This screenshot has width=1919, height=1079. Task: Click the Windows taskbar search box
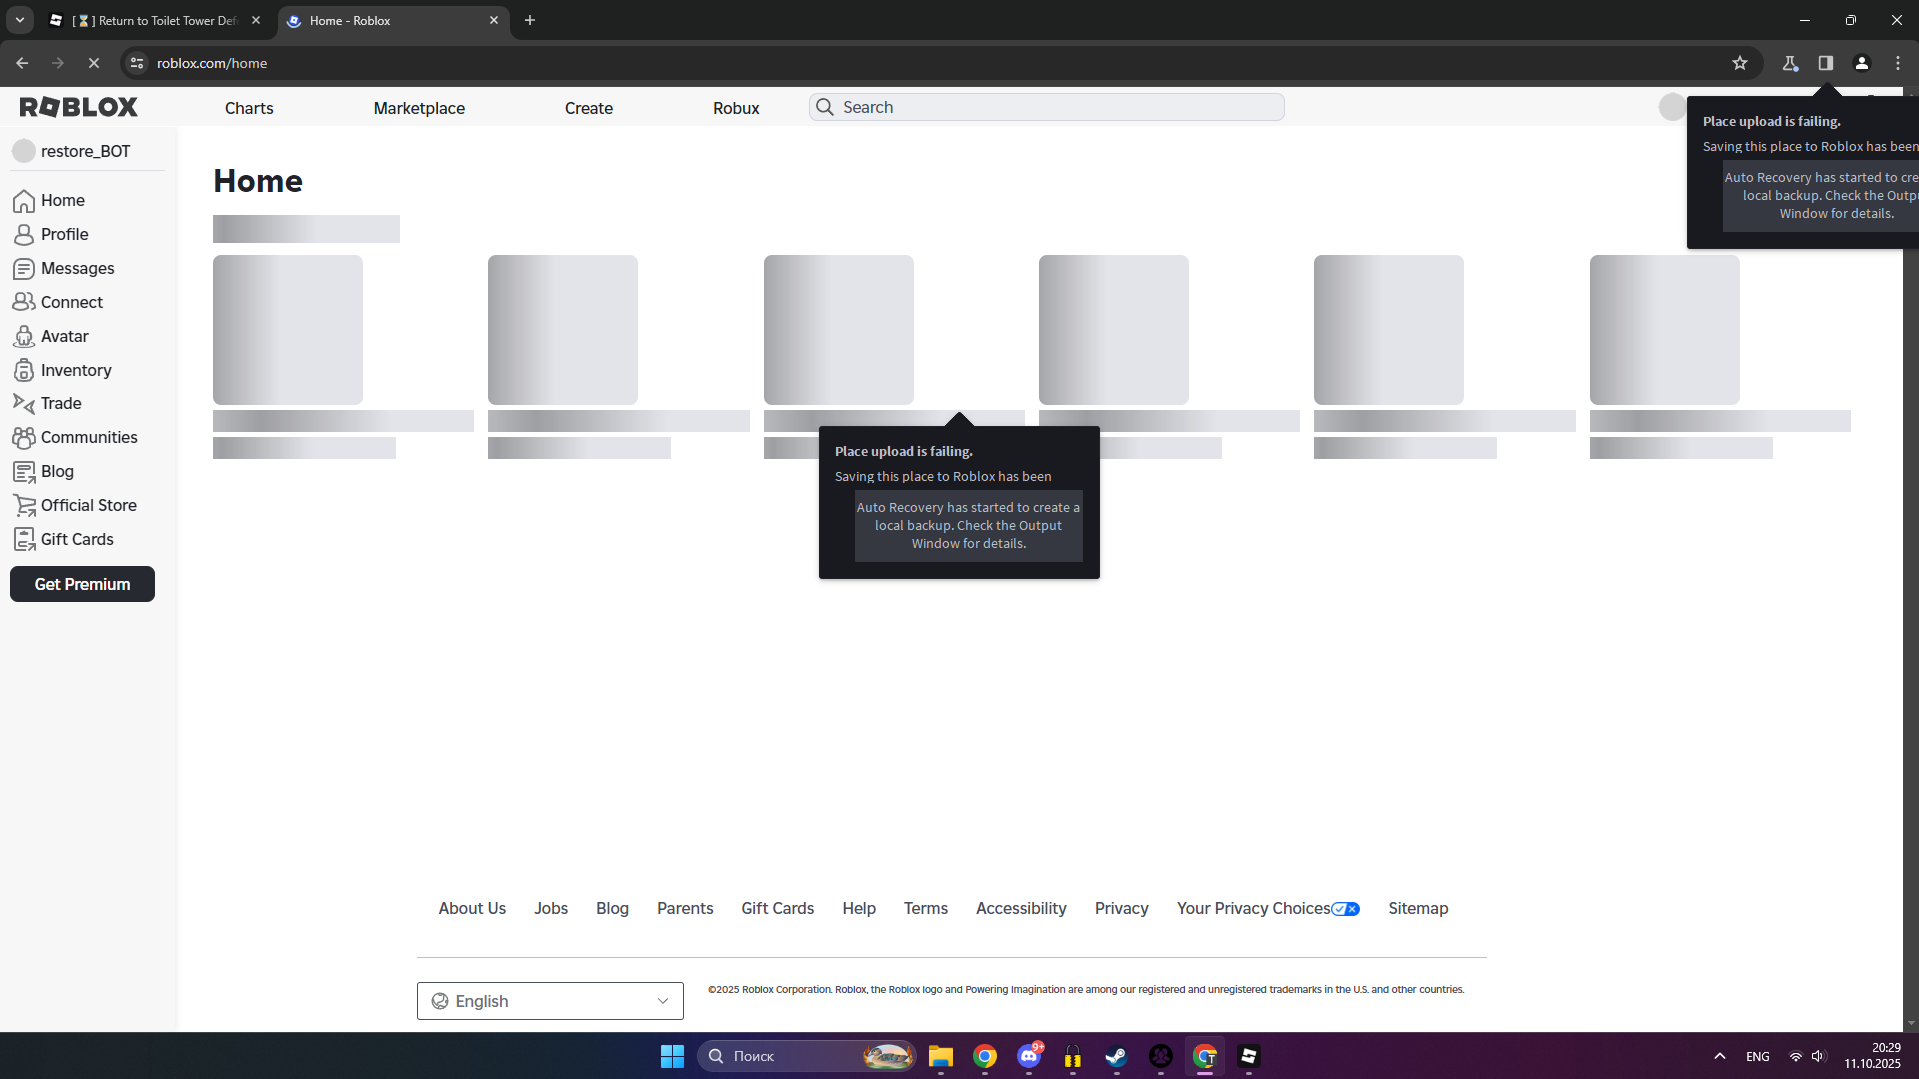pyautogui.click(x=806, y=1056)
